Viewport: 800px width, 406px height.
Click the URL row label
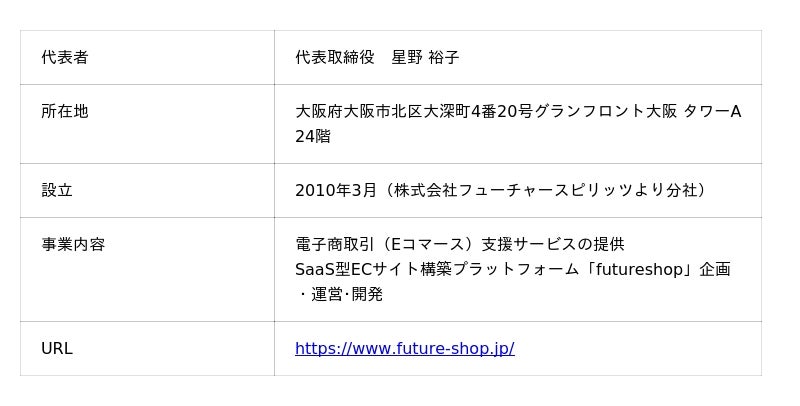(x=56, y=349)
